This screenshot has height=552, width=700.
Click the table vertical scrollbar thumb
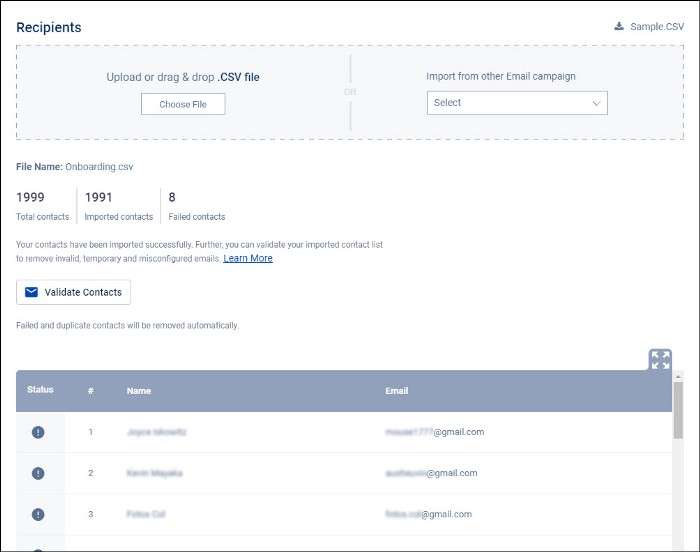click(x=679, y=410)
